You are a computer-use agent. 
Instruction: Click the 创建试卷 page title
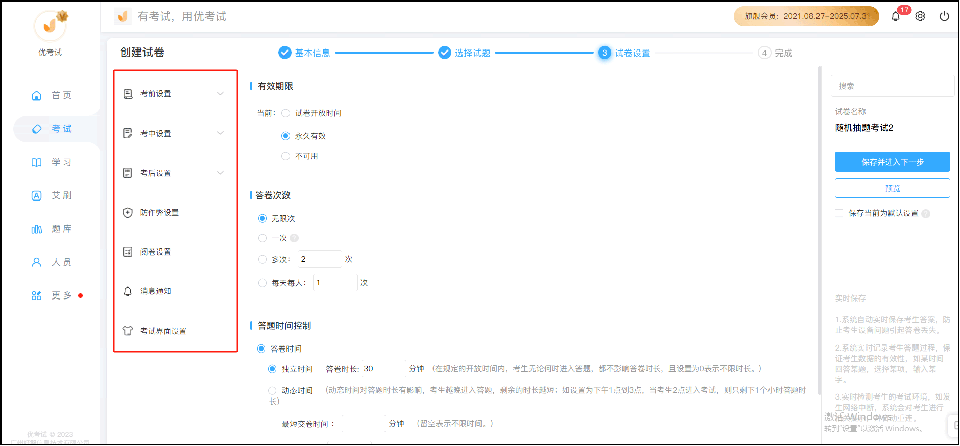tap(142, 53)
